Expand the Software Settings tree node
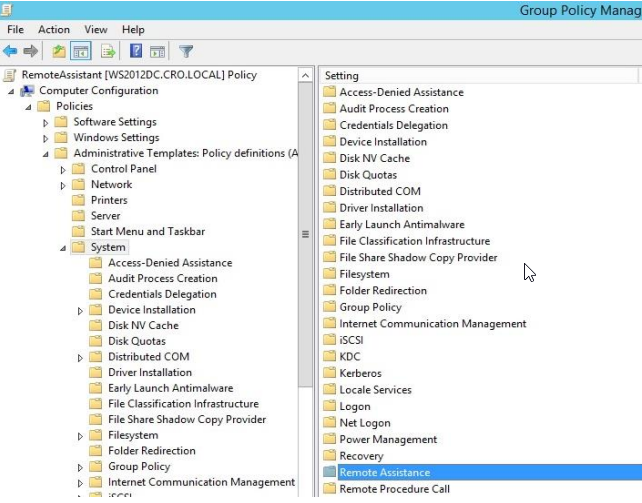642x503 pixels. coord(46,123)
